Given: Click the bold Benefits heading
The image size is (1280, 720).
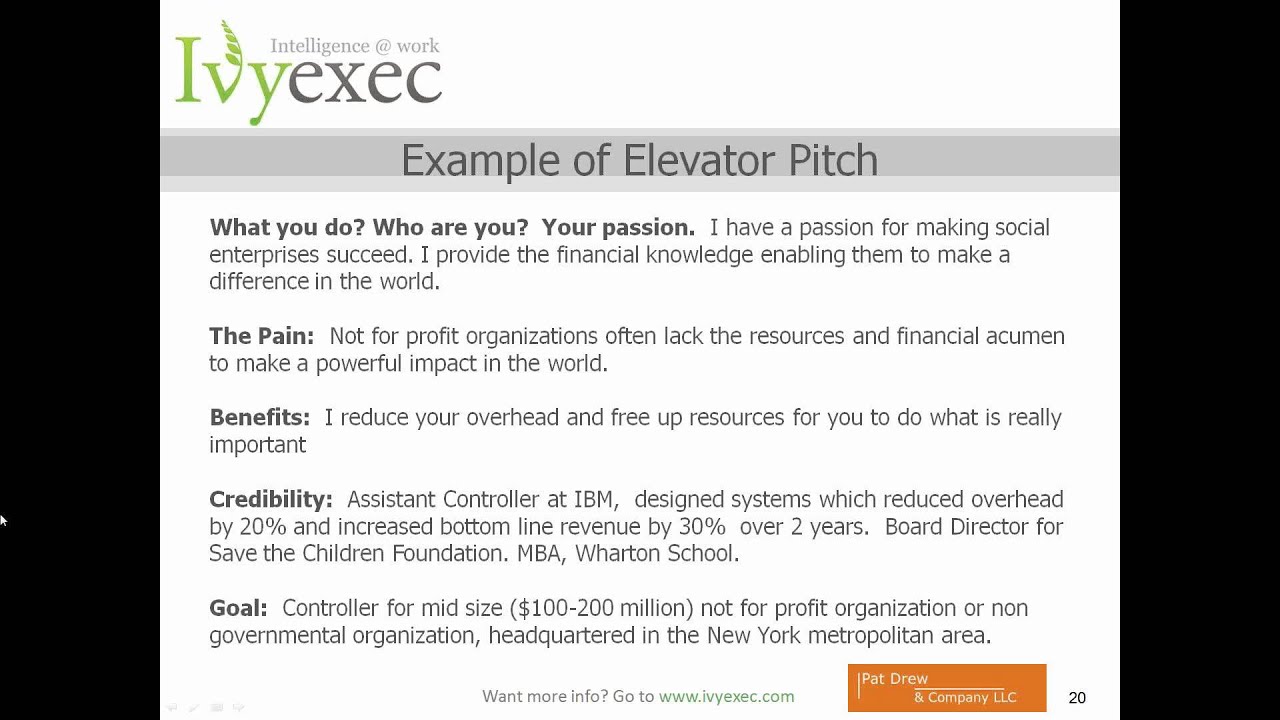Looking at the screenshot, I should pyautogui.click(x=259, y=418).
